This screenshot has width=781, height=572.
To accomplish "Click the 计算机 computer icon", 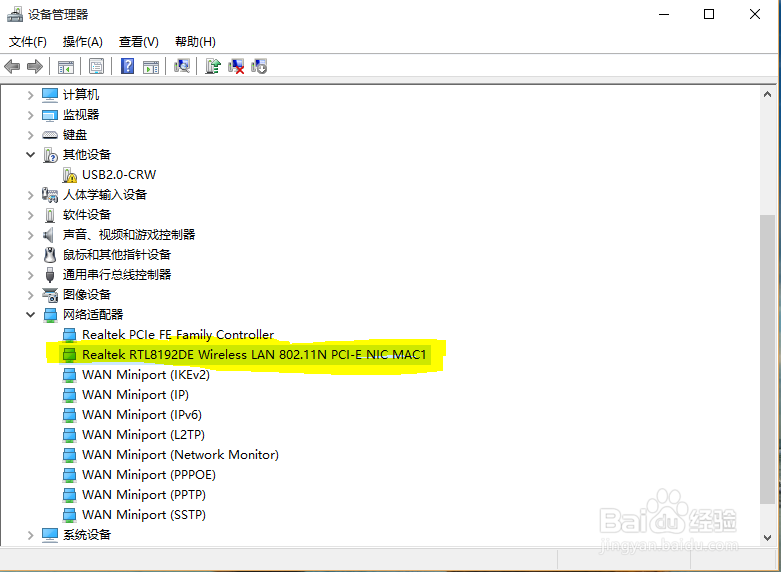I will 50,95.
